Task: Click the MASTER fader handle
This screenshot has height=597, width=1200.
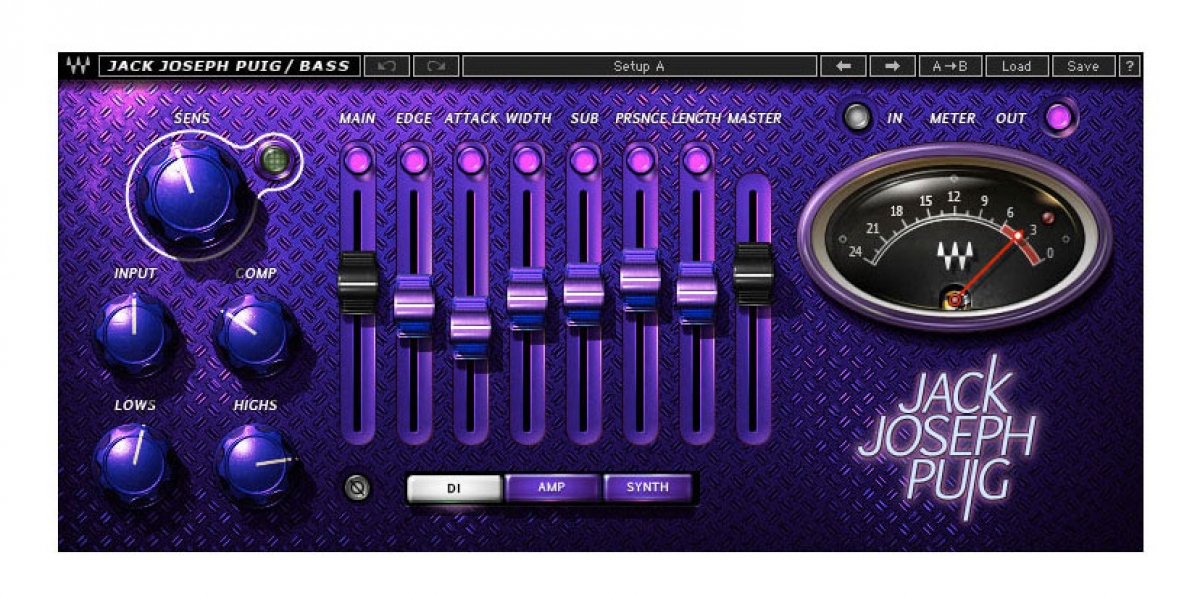Action: tap(754, 273)
